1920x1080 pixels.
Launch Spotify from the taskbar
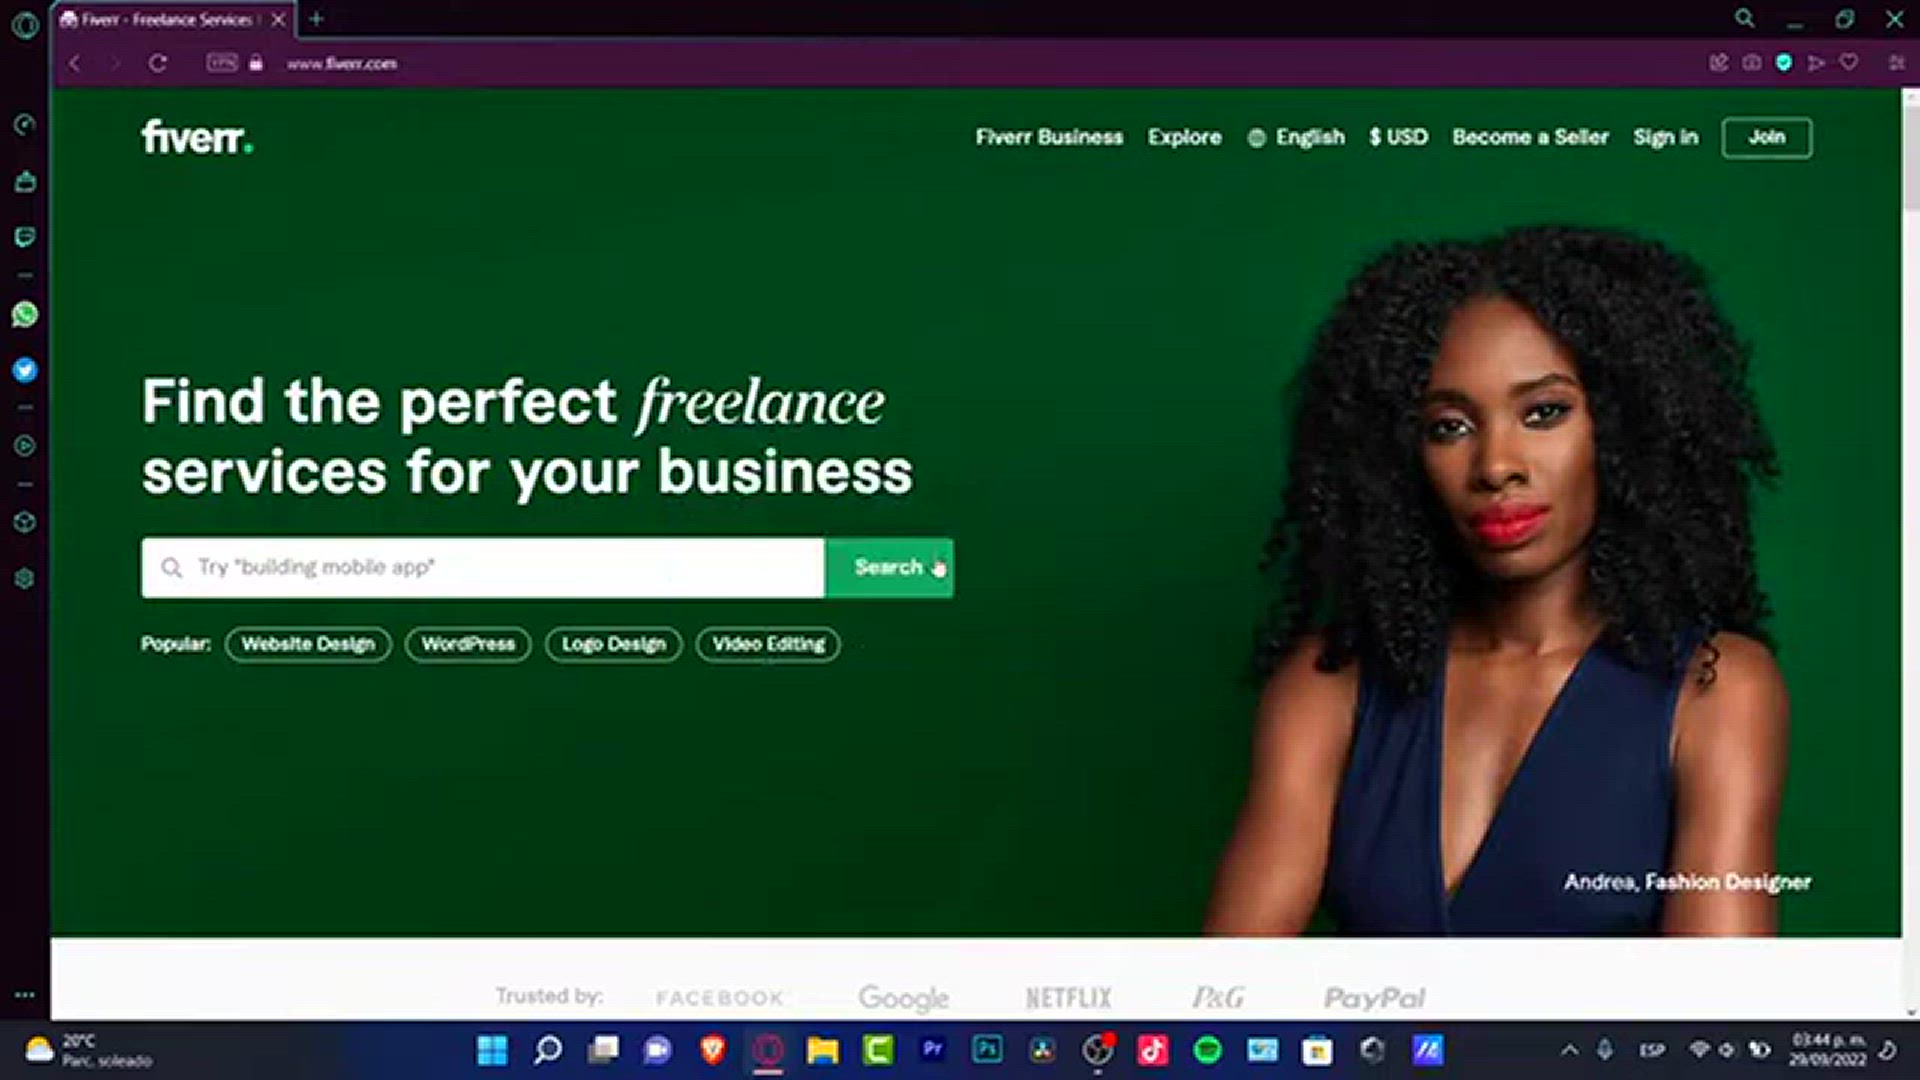click(1208, 1050)
